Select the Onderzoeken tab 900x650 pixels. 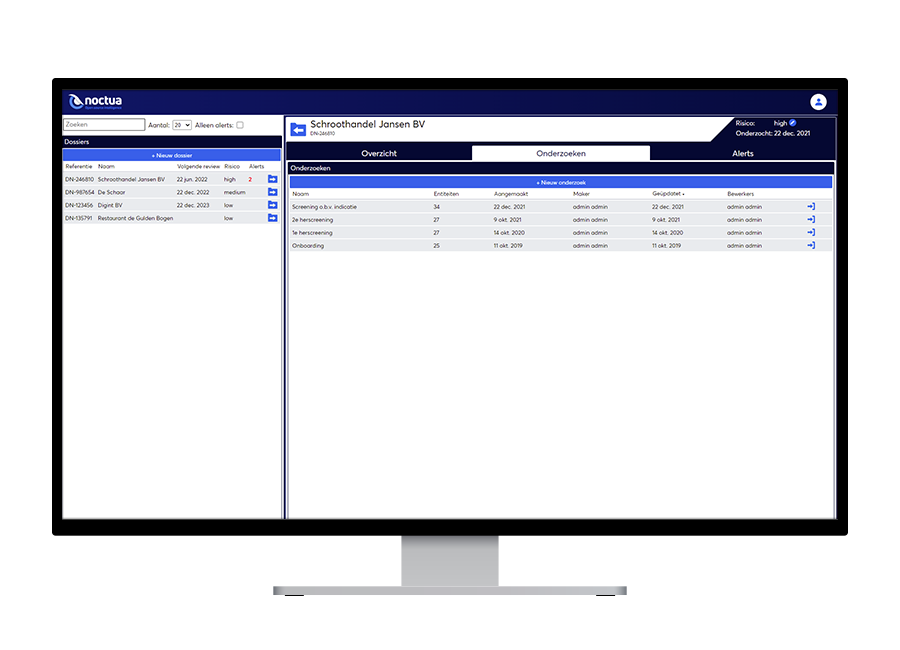(x=561, y=153)
